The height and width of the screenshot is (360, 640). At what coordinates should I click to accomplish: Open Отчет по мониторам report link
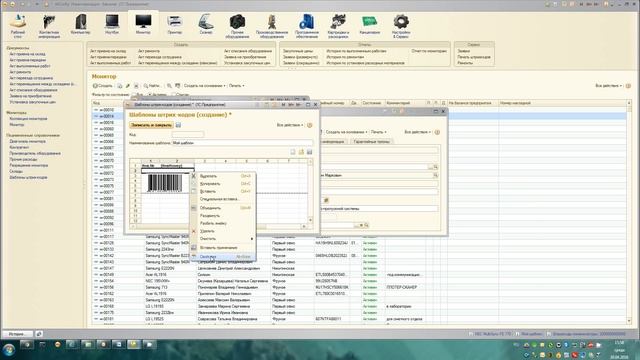429,51
